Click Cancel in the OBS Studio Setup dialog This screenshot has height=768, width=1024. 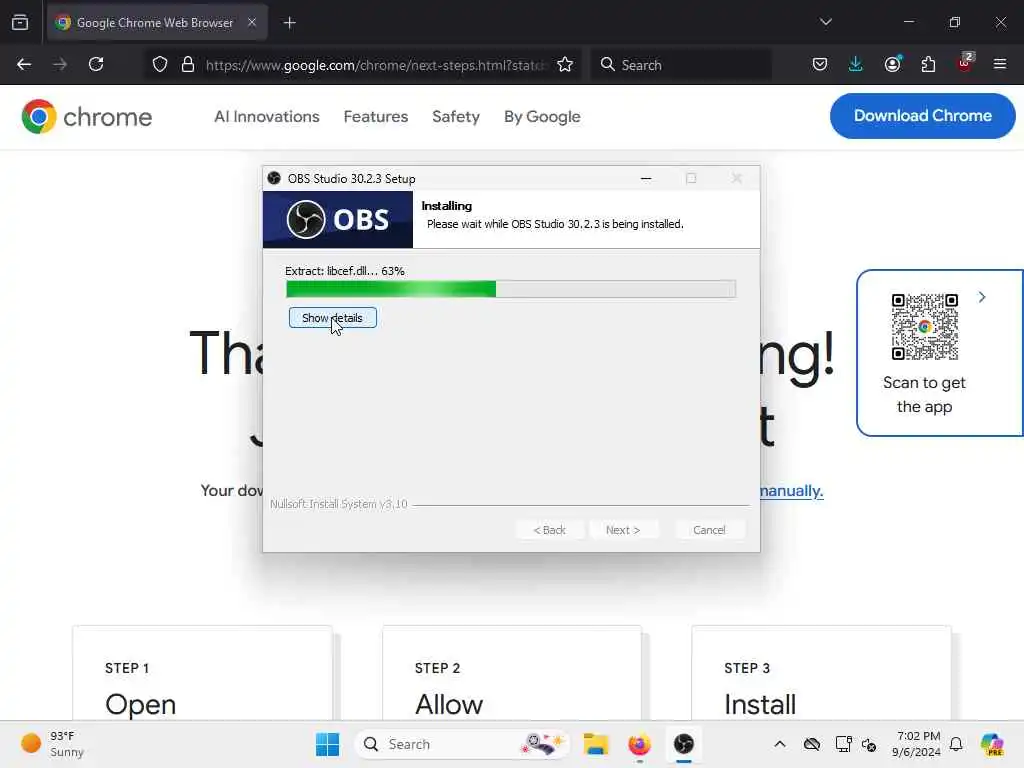[709, 530]
